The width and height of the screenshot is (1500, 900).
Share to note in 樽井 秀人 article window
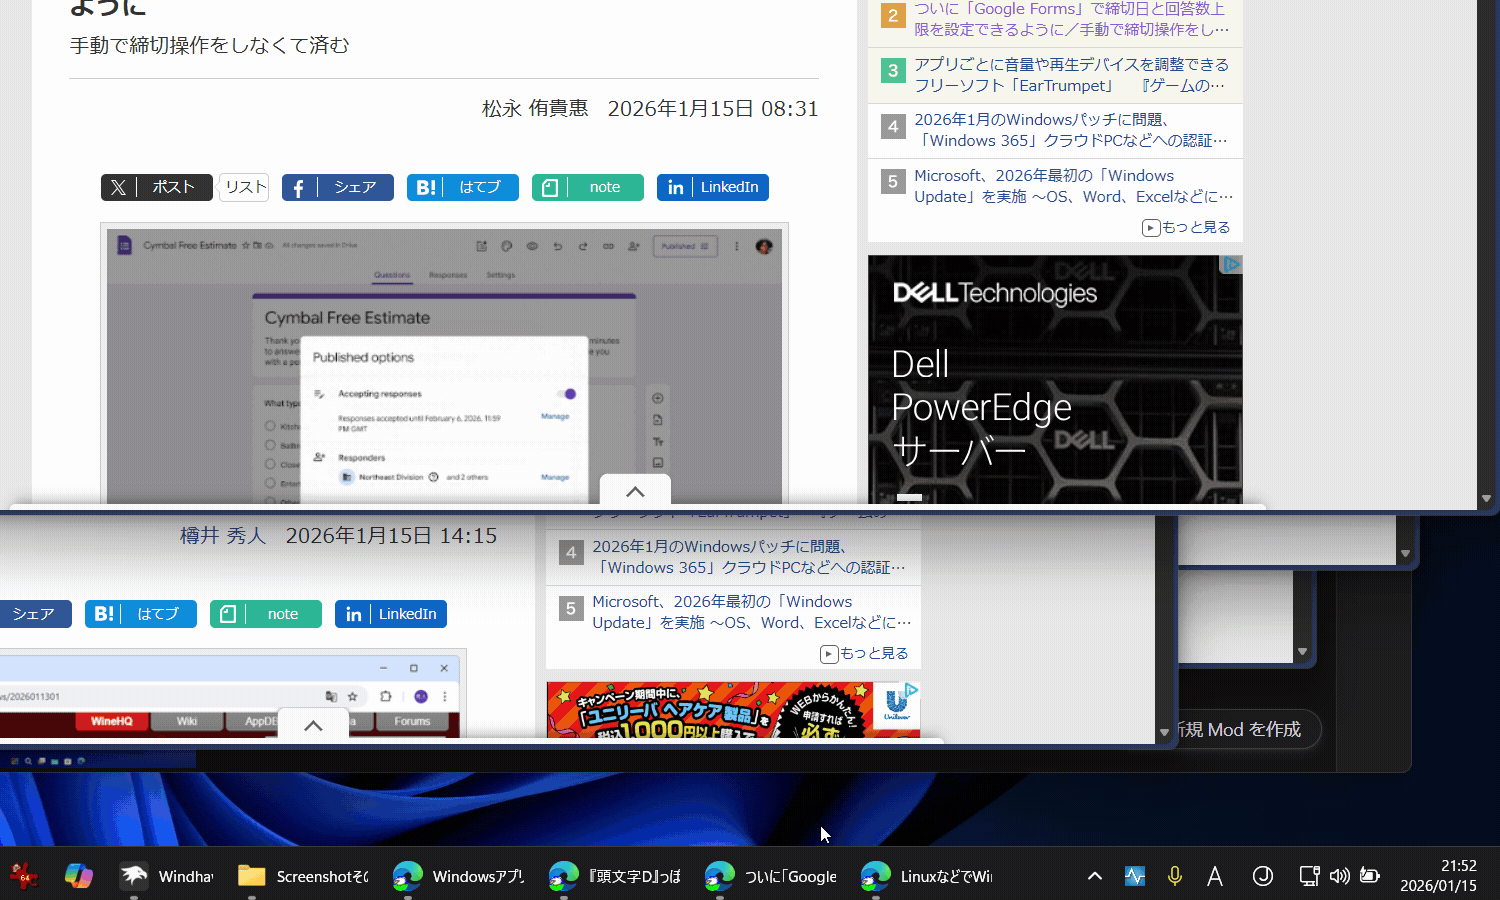click(x=266, y=614)
